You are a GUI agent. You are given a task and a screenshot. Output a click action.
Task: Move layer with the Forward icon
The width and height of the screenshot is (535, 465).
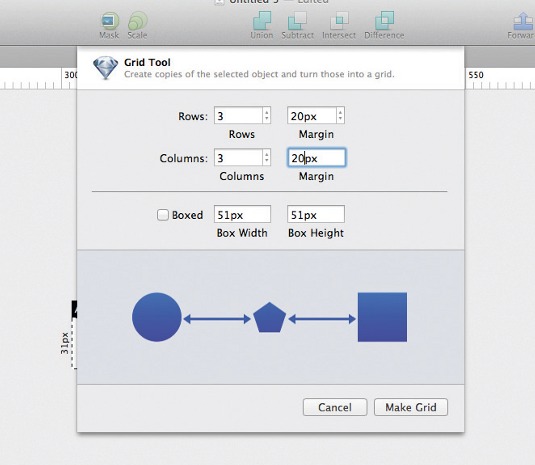tap(523, 20)
